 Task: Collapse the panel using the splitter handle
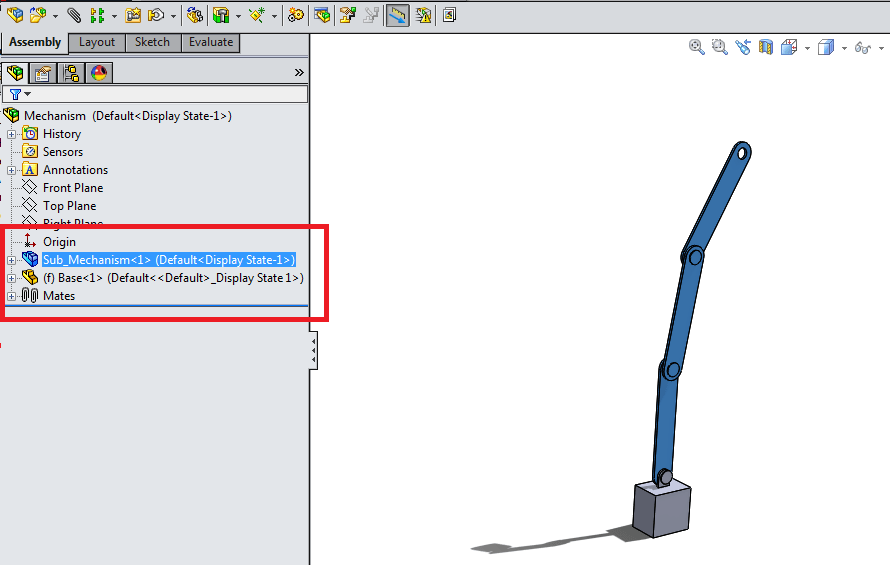point(314,352)
